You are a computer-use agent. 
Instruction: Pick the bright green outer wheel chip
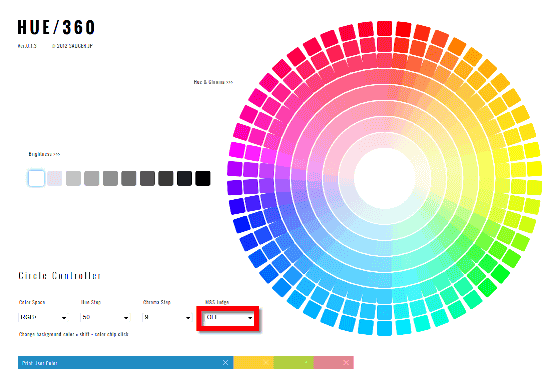500,273
